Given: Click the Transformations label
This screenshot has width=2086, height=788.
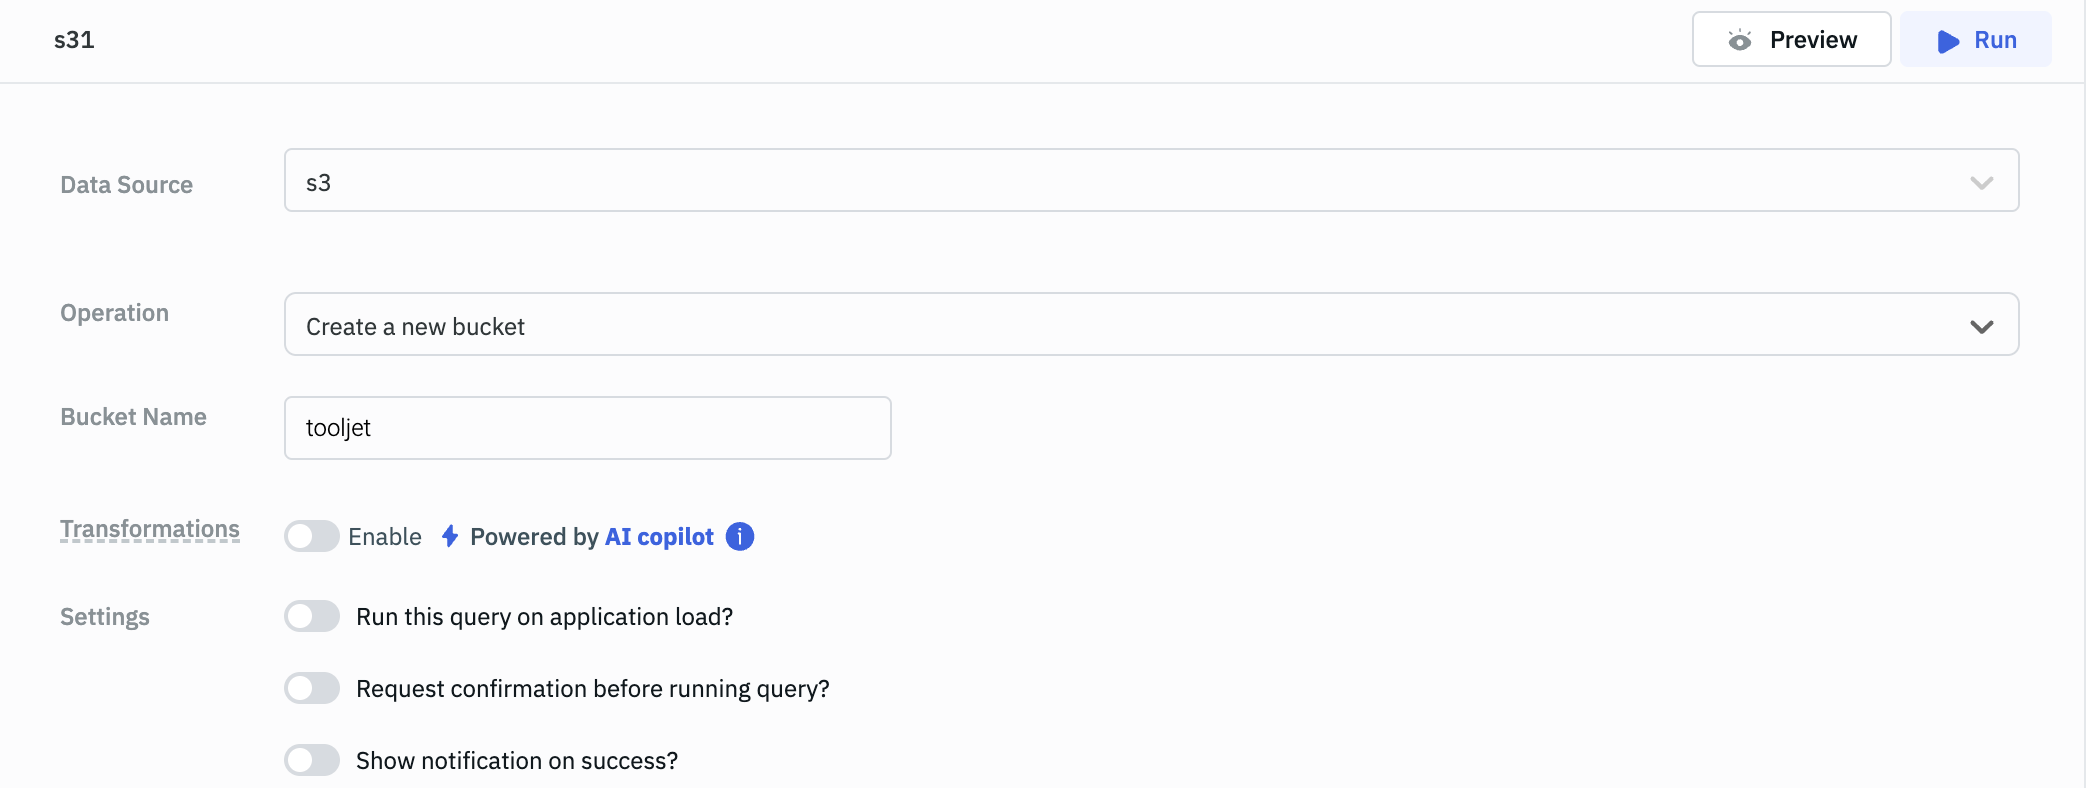Looking at the screenshot, I should coord(150,529).
